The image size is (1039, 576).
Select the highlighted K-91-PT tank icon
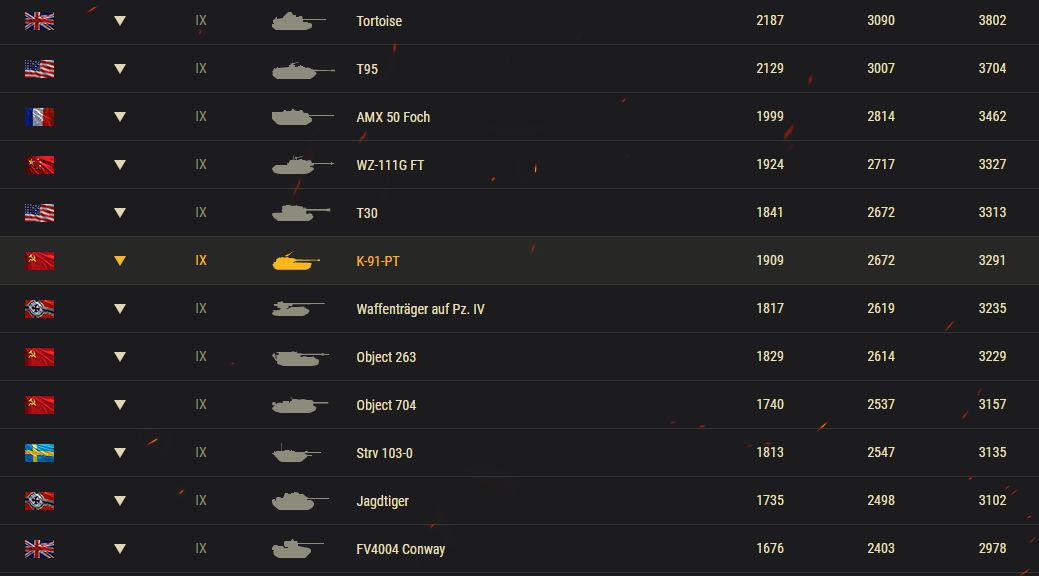[296, 261]
